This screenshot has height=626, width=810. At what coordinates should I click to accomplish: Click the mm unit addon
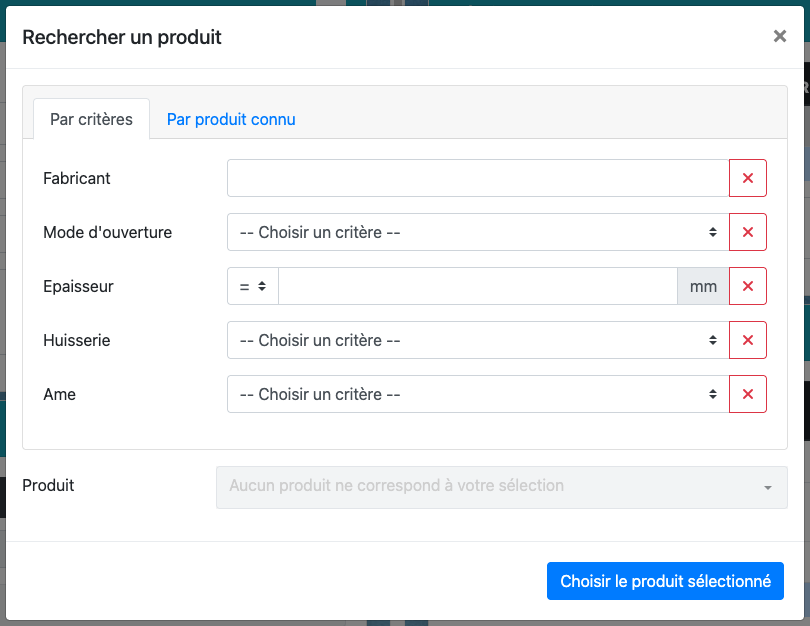tap(703, 286)
